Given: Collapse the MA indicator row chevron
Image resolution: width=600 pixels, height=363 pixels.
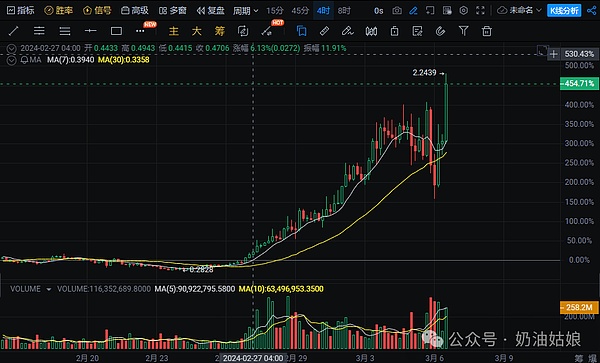Looking at the screenshot, I should click(11, 60).
